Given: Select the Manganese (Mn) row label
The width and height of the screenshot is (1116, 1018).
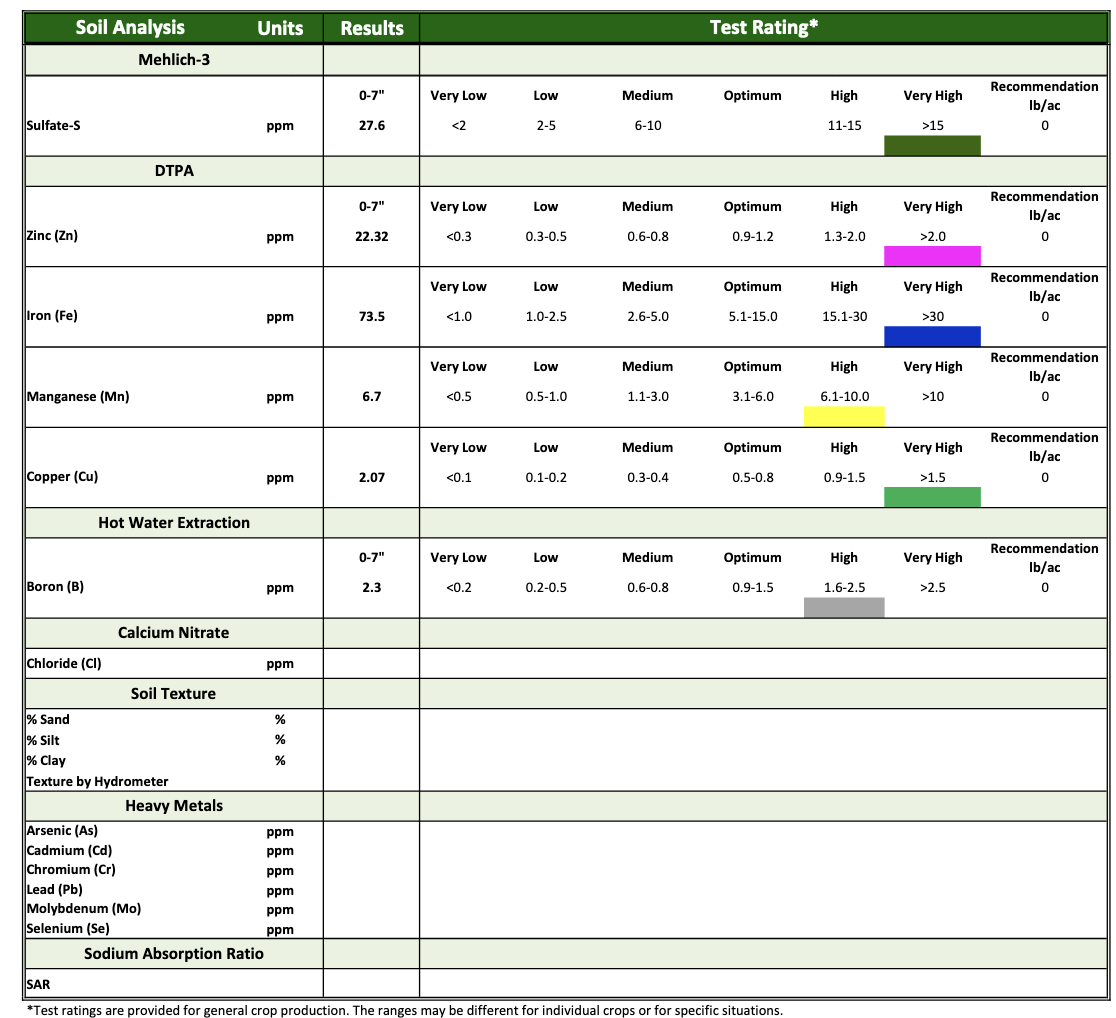Looking at the screenshot, I should tap(78, 397).
